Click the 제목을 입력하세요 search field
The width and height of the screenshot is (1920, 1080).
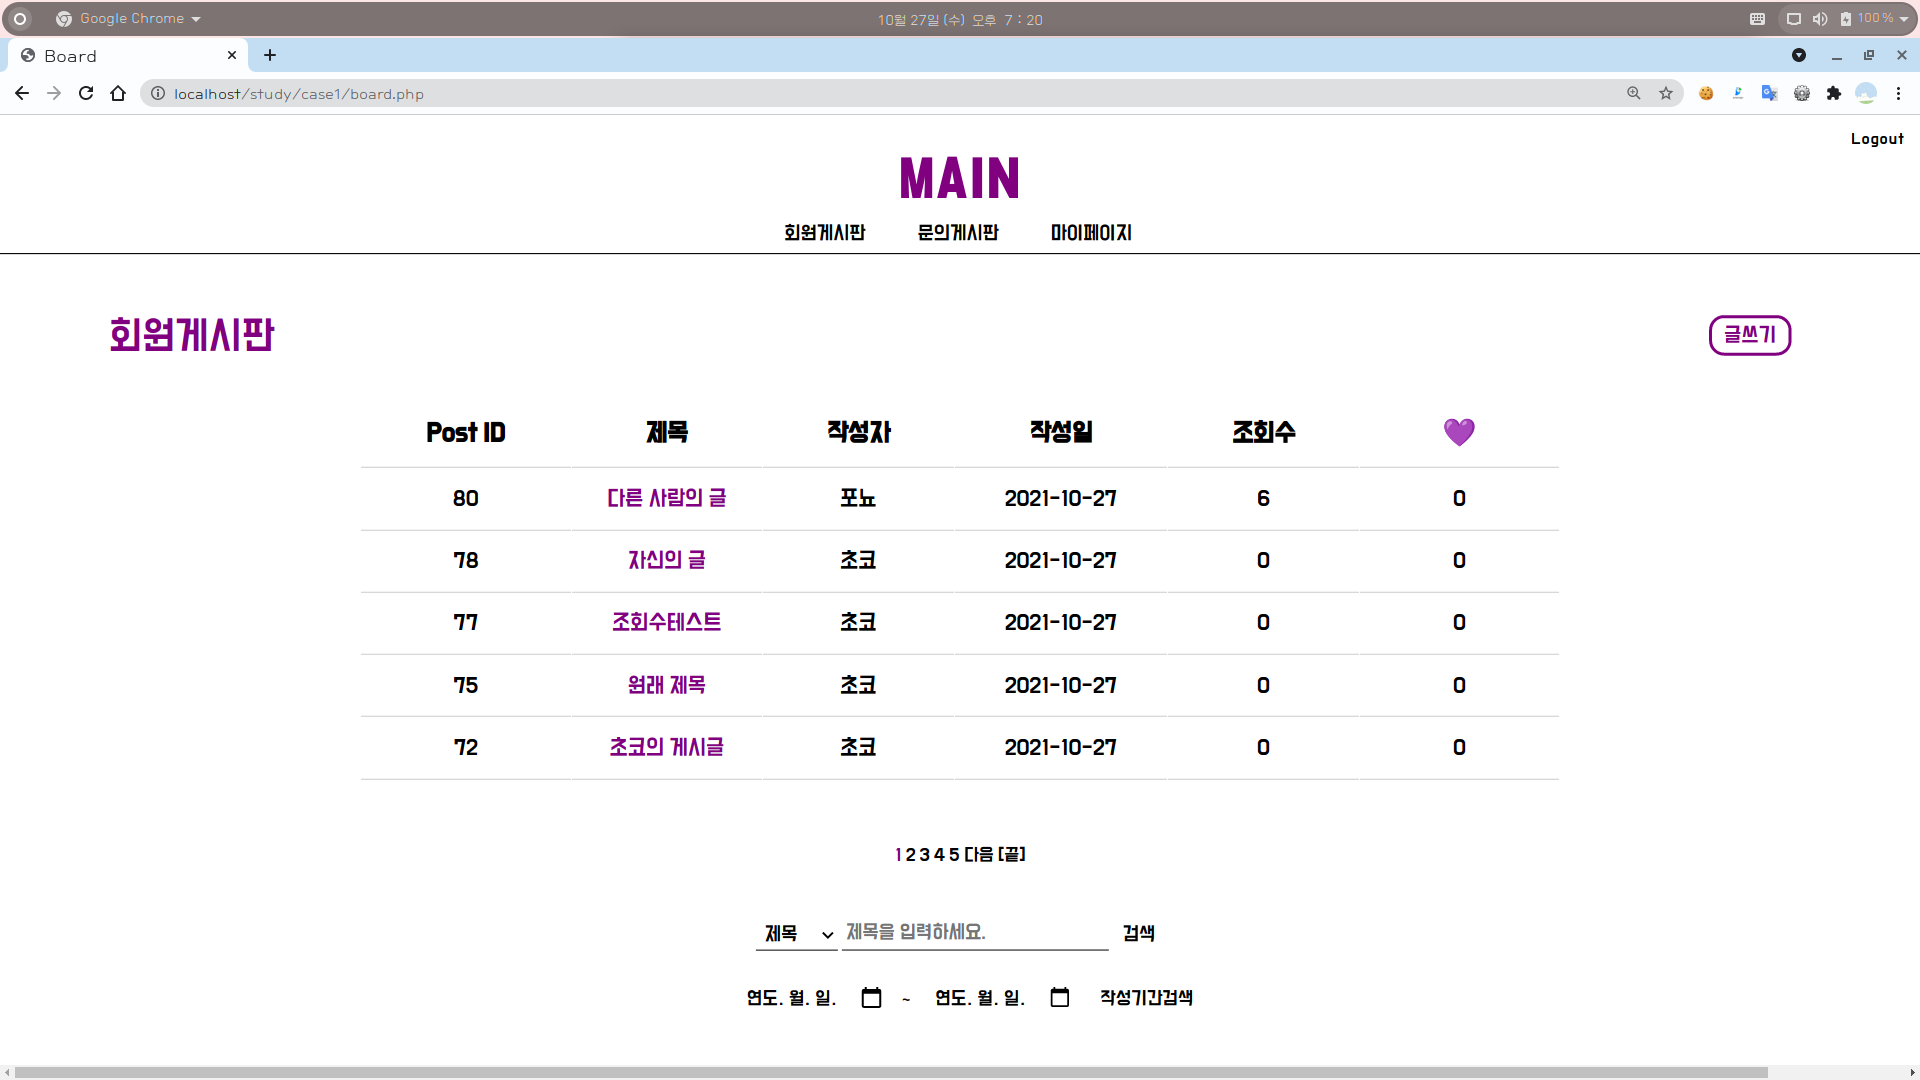(974, 932)
